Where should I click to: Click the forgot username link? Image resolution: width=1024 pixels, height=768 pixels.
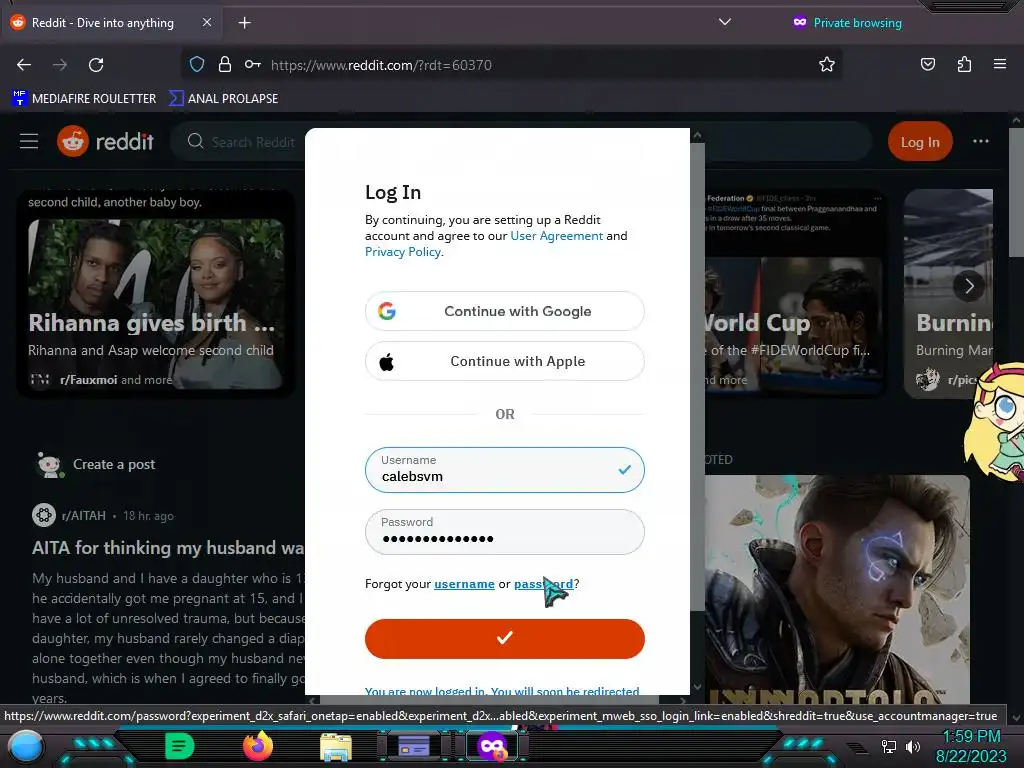464,584
